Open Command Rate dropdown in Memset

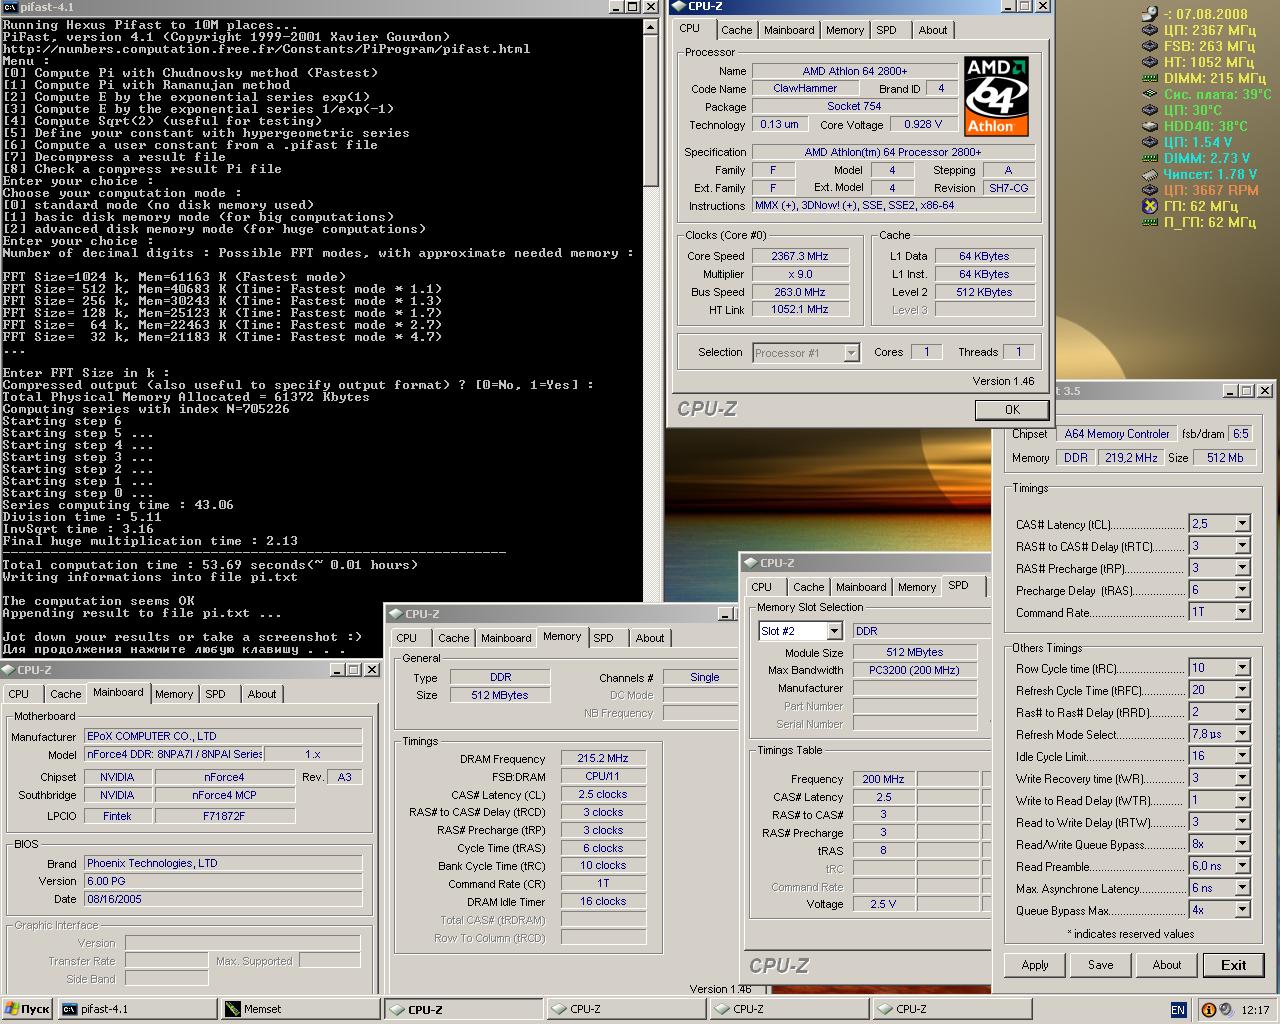point(1242,612)
